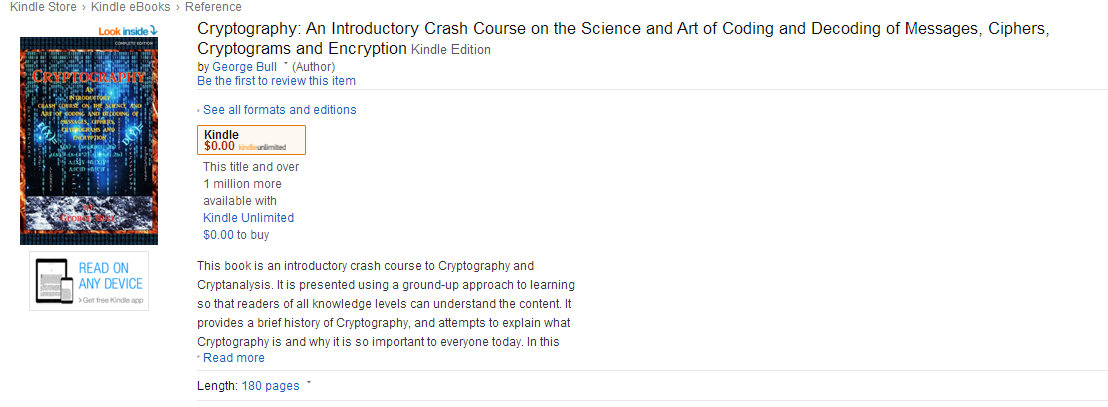Click the 180 pages length link
The height and width of the screenshot is (407, 1108).
pos(271,386)
